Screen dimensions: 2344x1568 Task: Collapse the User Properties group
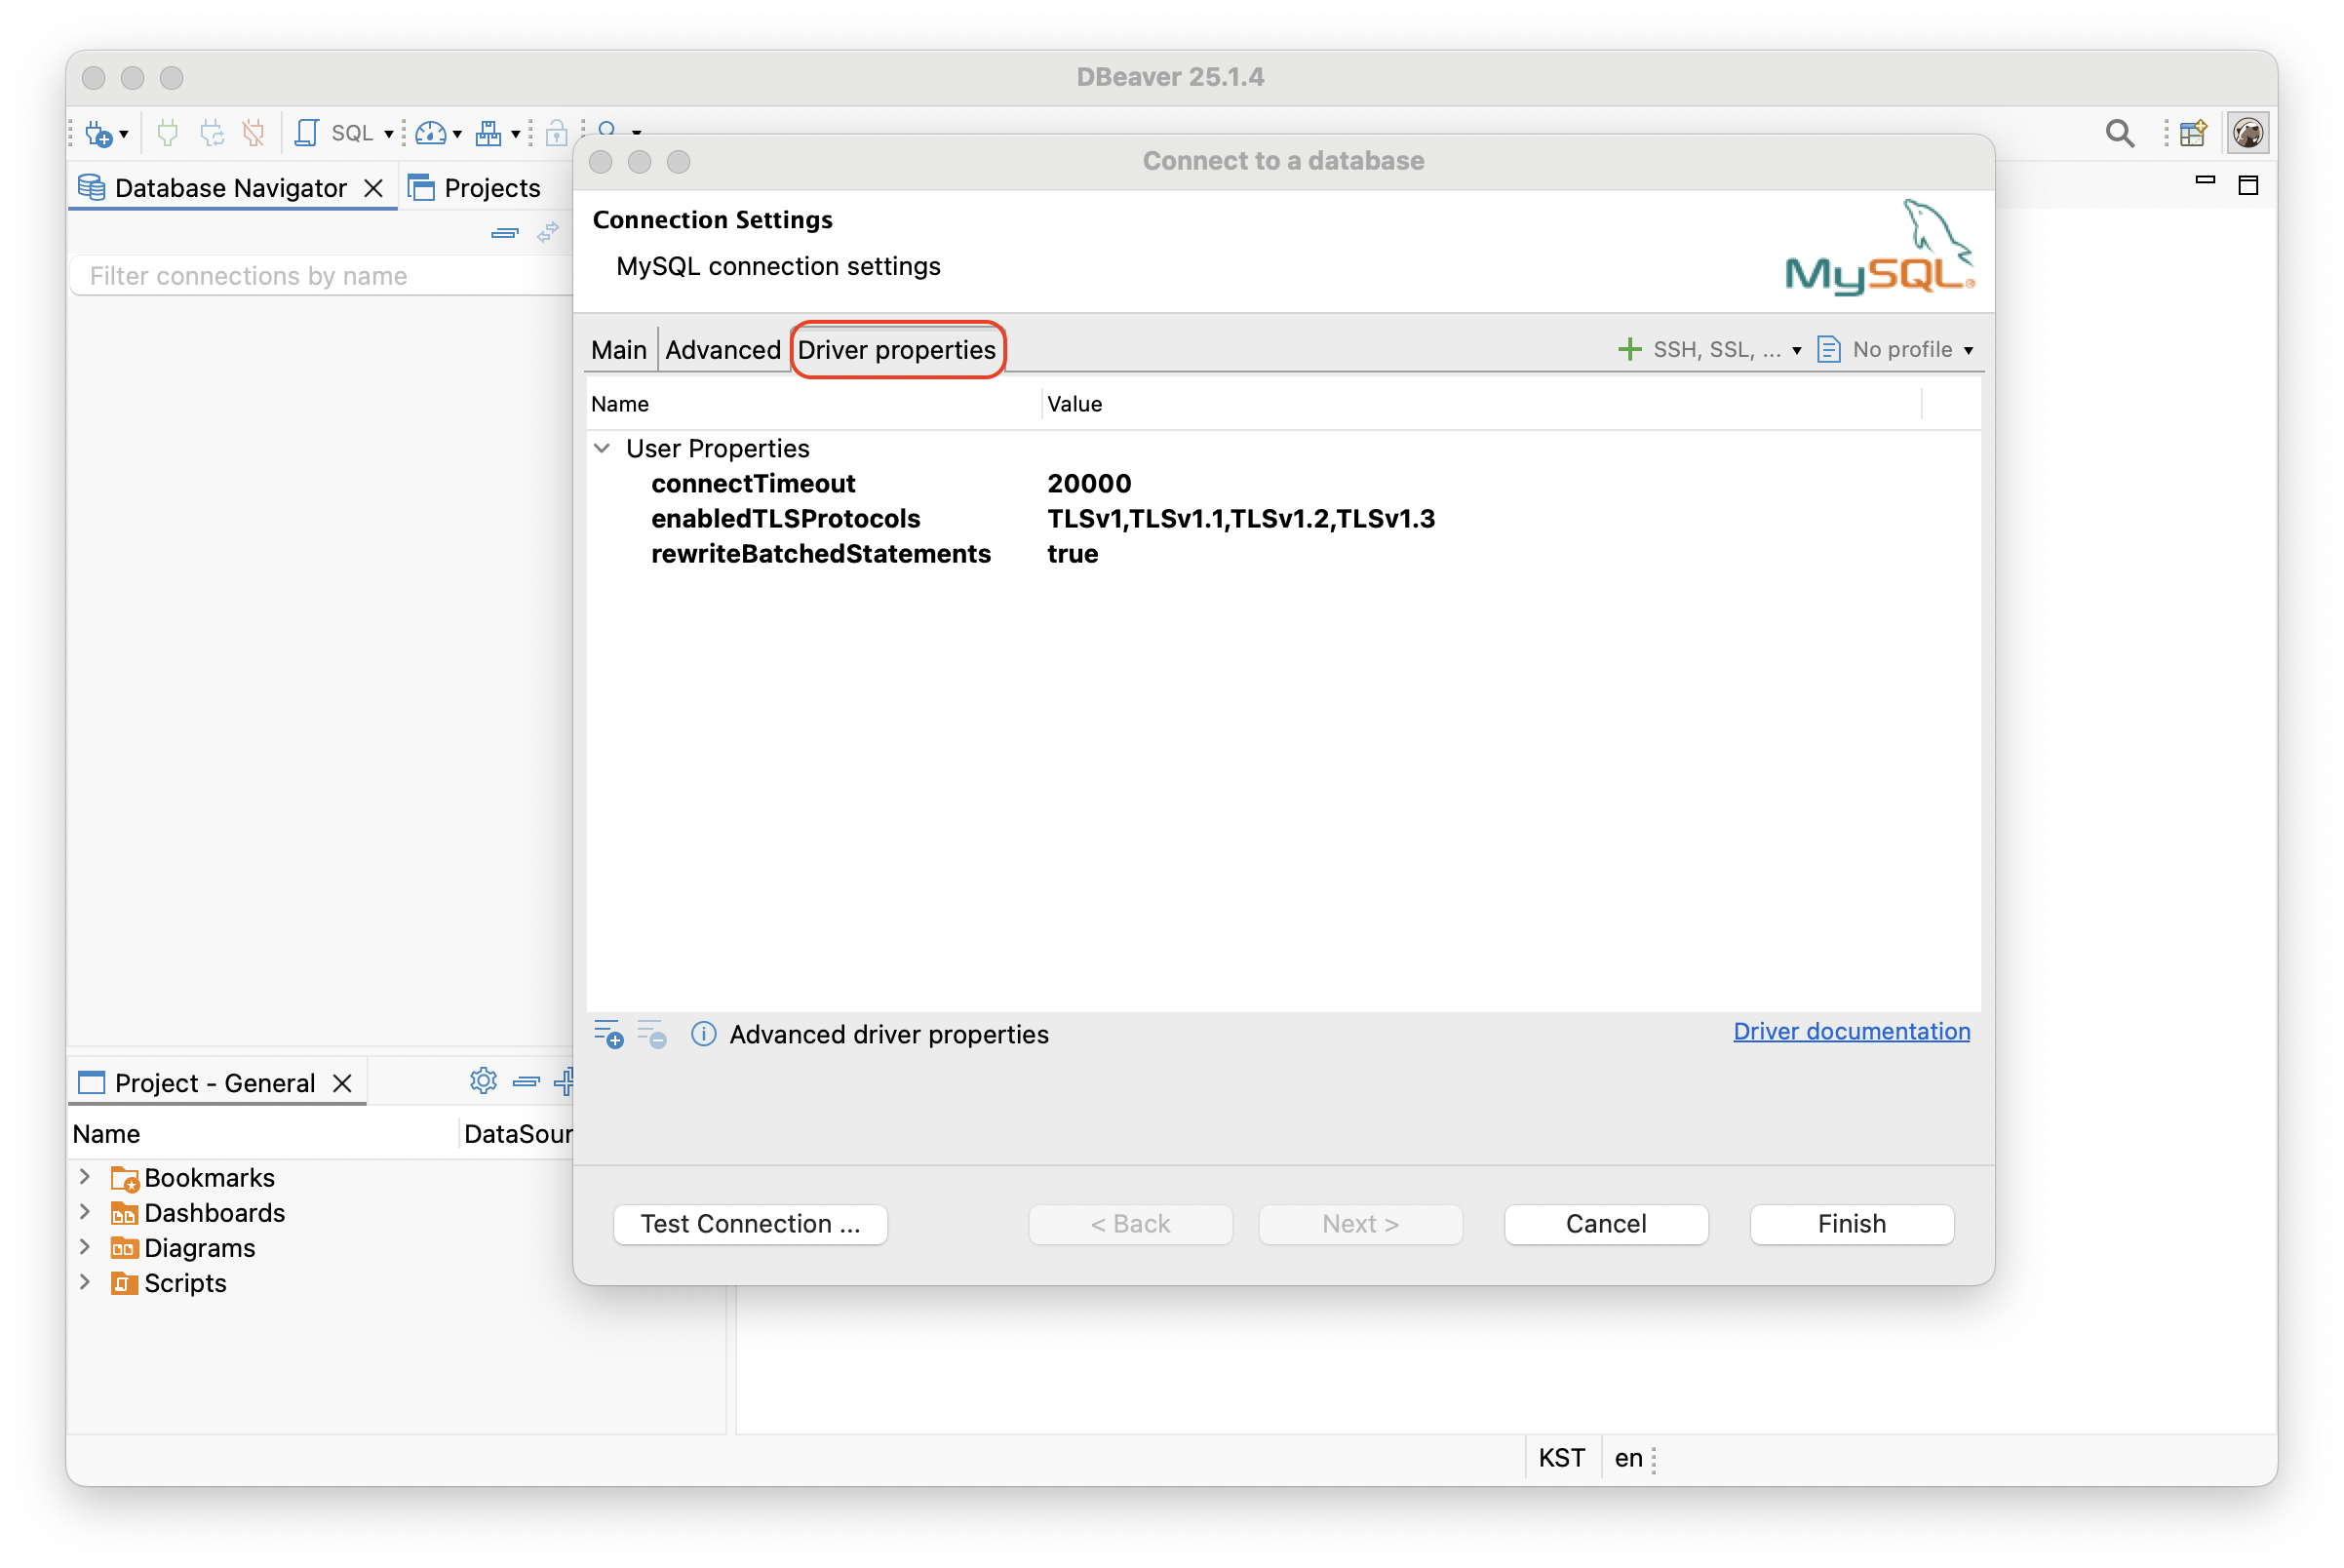(x=602, y=448)
